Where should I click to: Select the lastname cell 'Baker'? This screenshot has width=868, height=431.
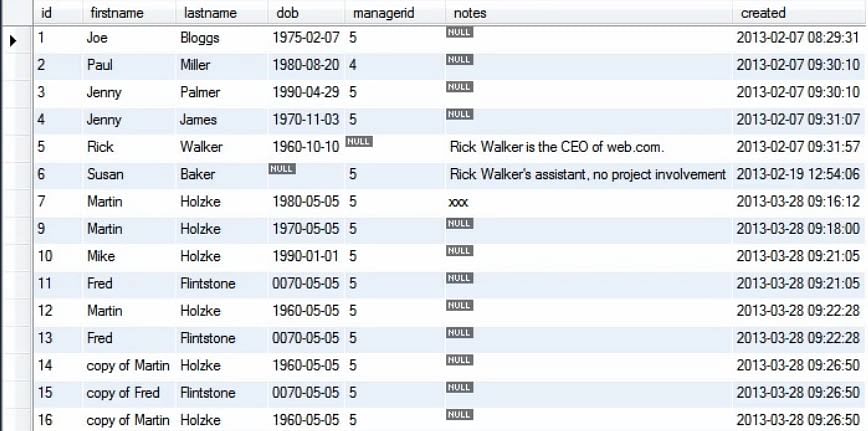(198, 174)
